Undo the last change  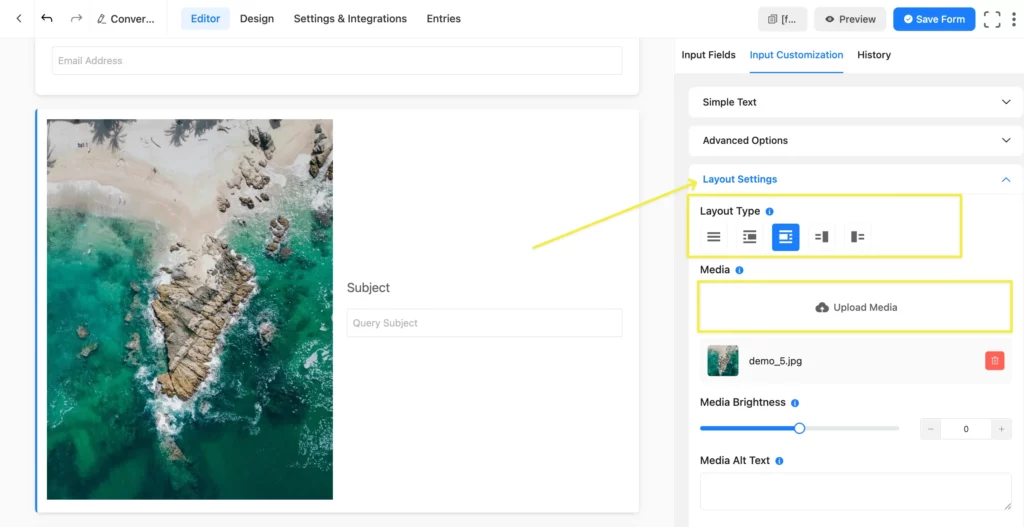46,18
